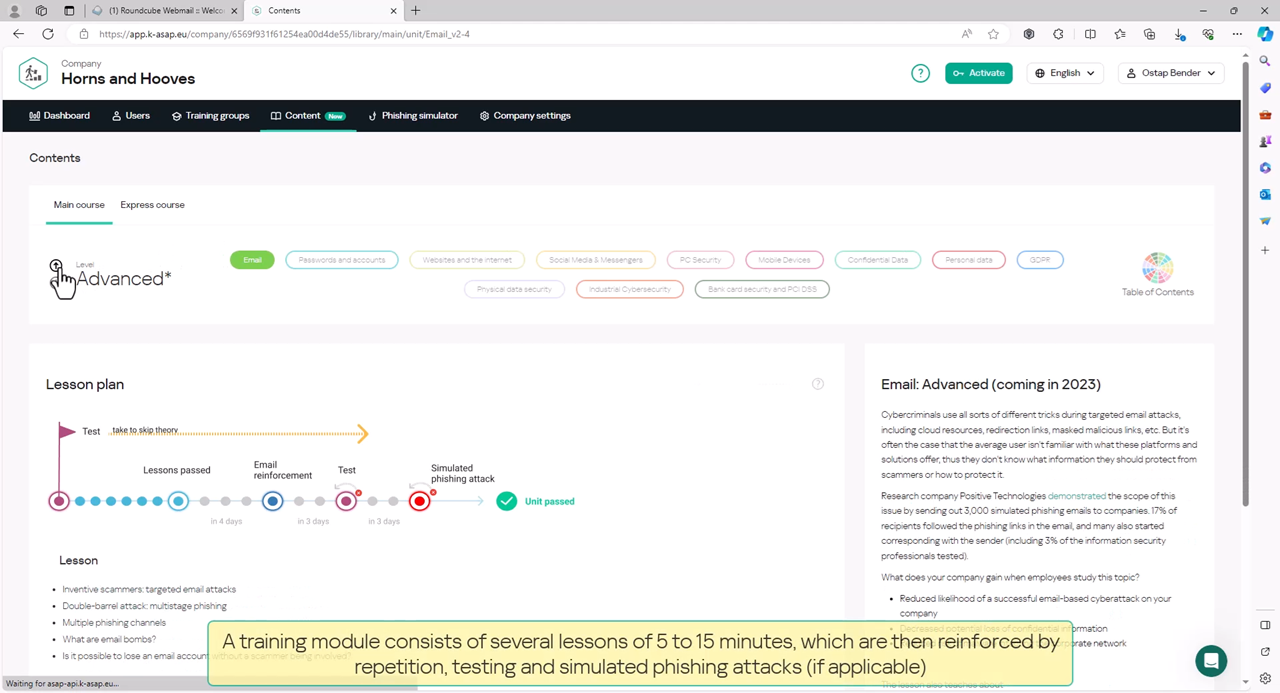
Task: Click the Lesson plan help icon
Action: (817, 384)
